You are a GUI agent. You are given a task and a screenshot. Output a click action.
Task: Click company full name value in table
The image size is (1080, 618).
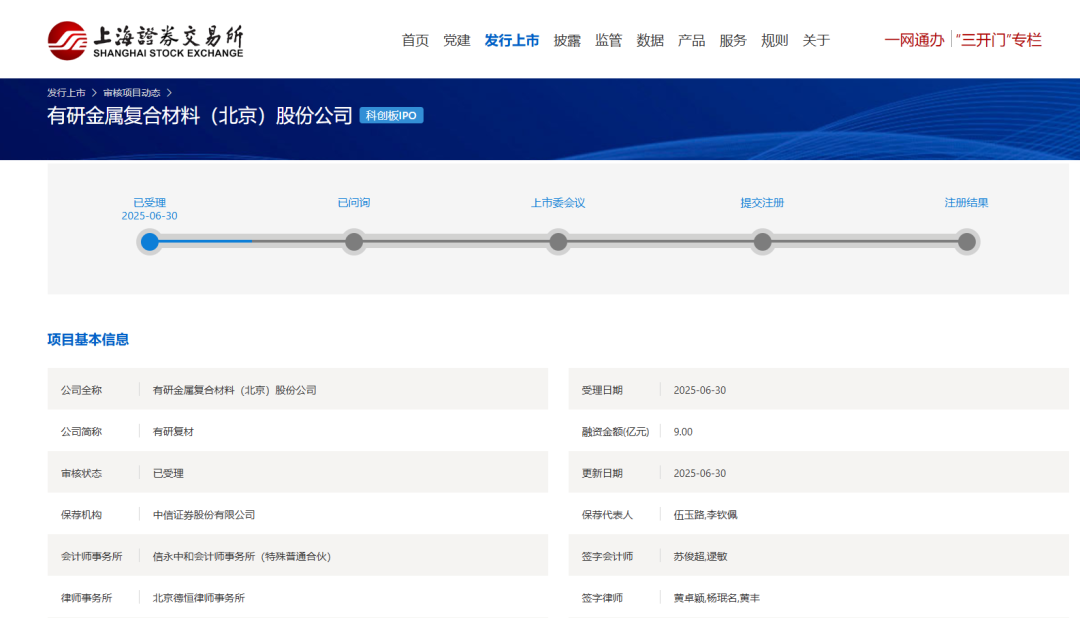[x=234, y=390]
